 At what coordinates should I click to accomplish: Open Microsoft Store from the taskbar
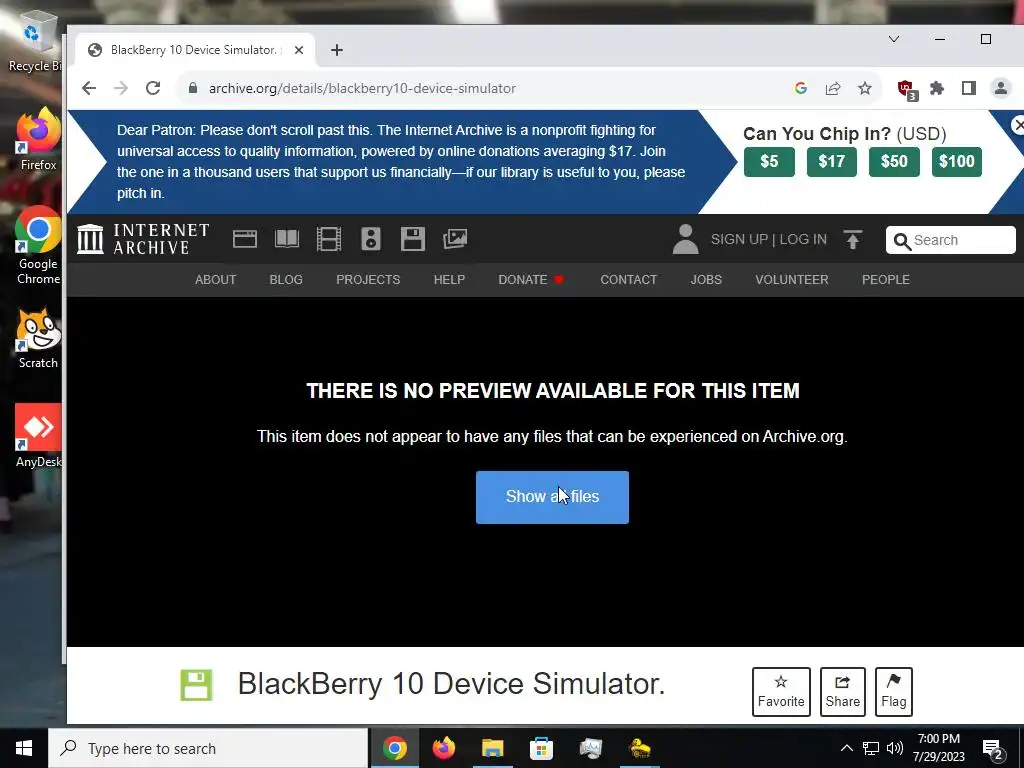[x=541, y=748]
